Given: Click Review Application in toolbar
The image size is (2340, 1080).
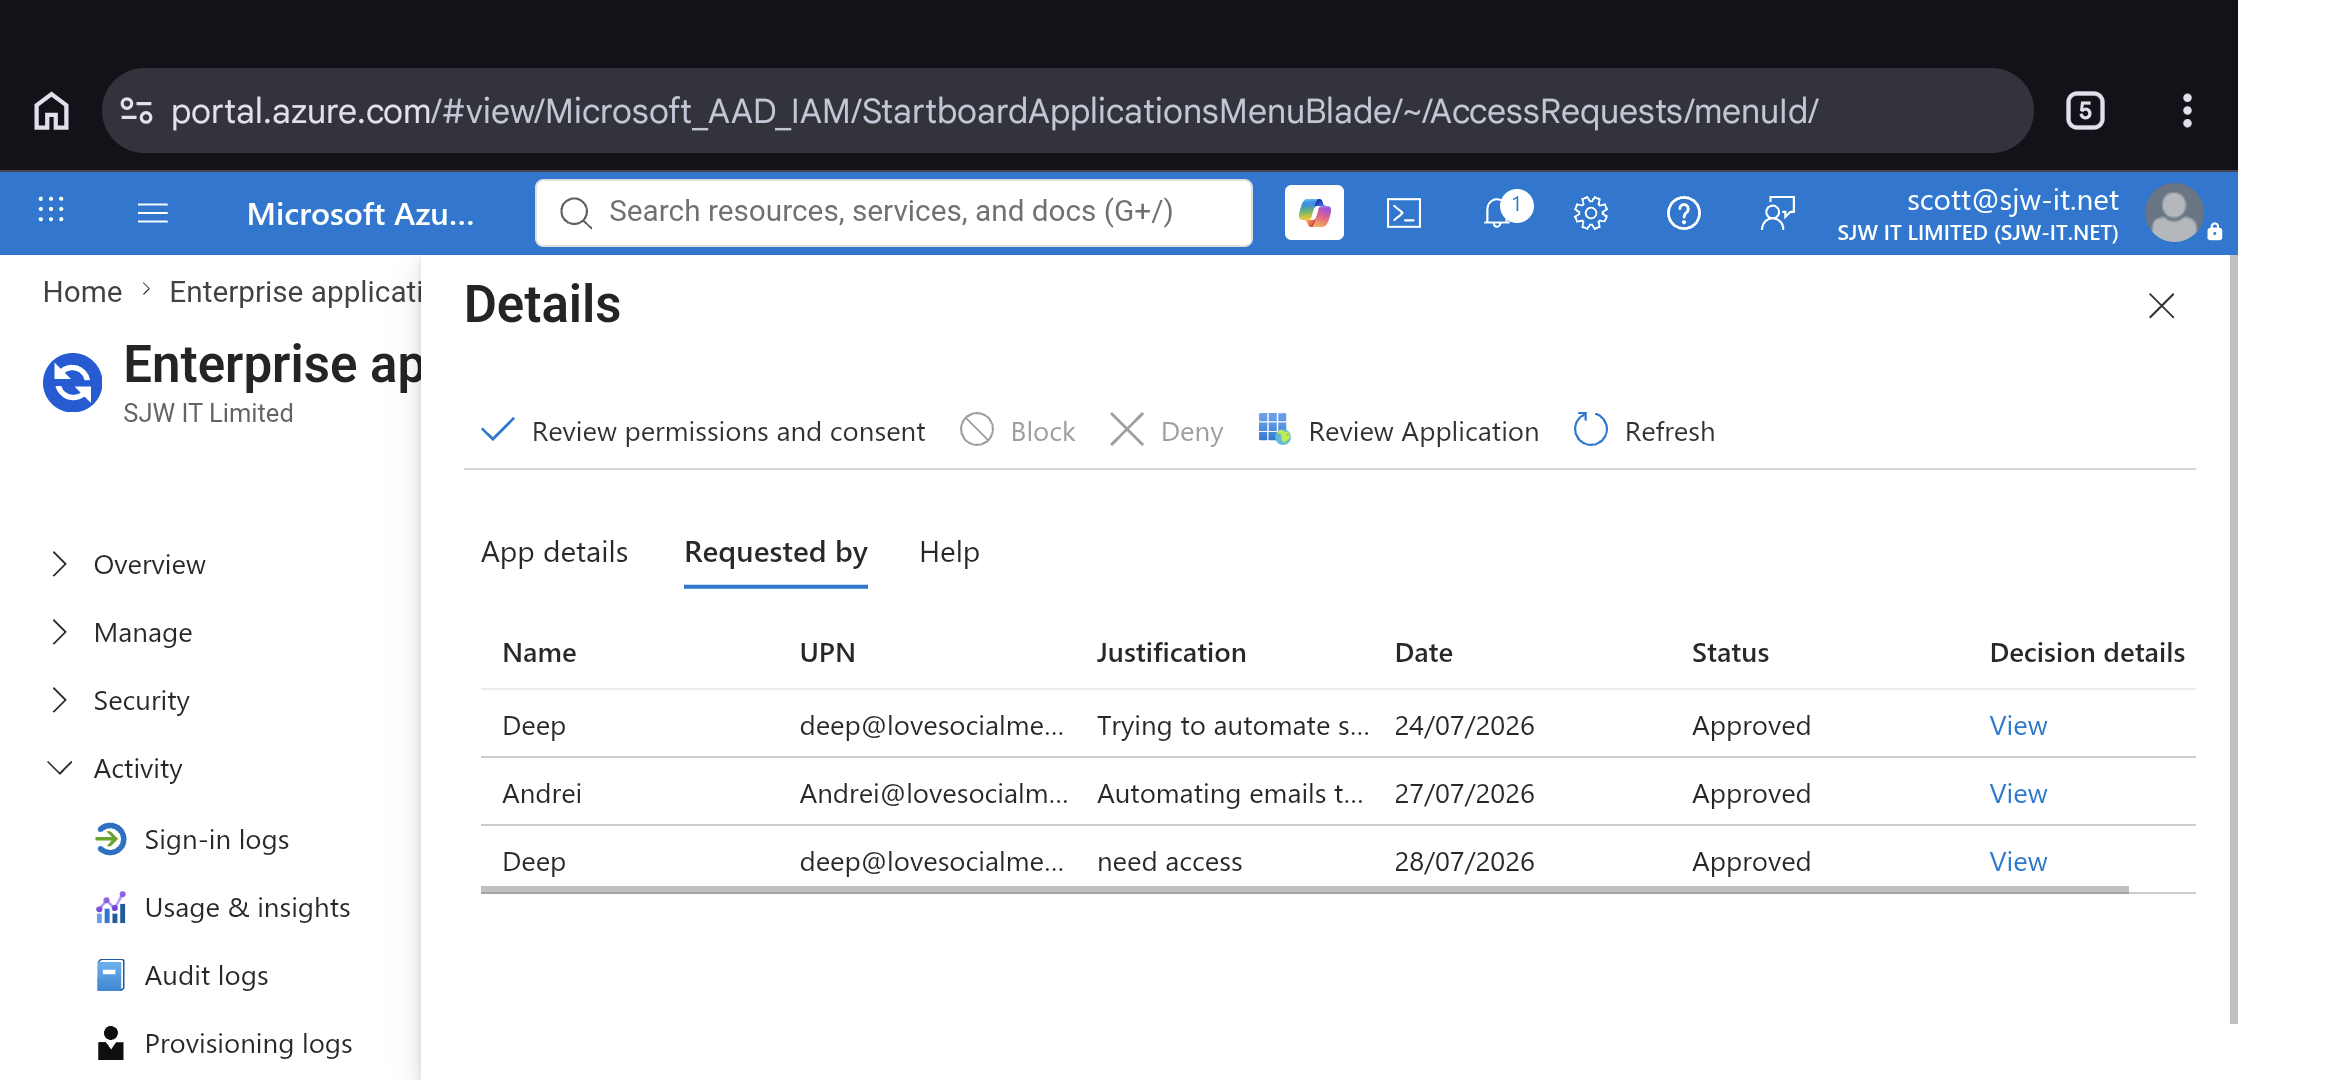Looking at the screenshot, I should 1399,431.
